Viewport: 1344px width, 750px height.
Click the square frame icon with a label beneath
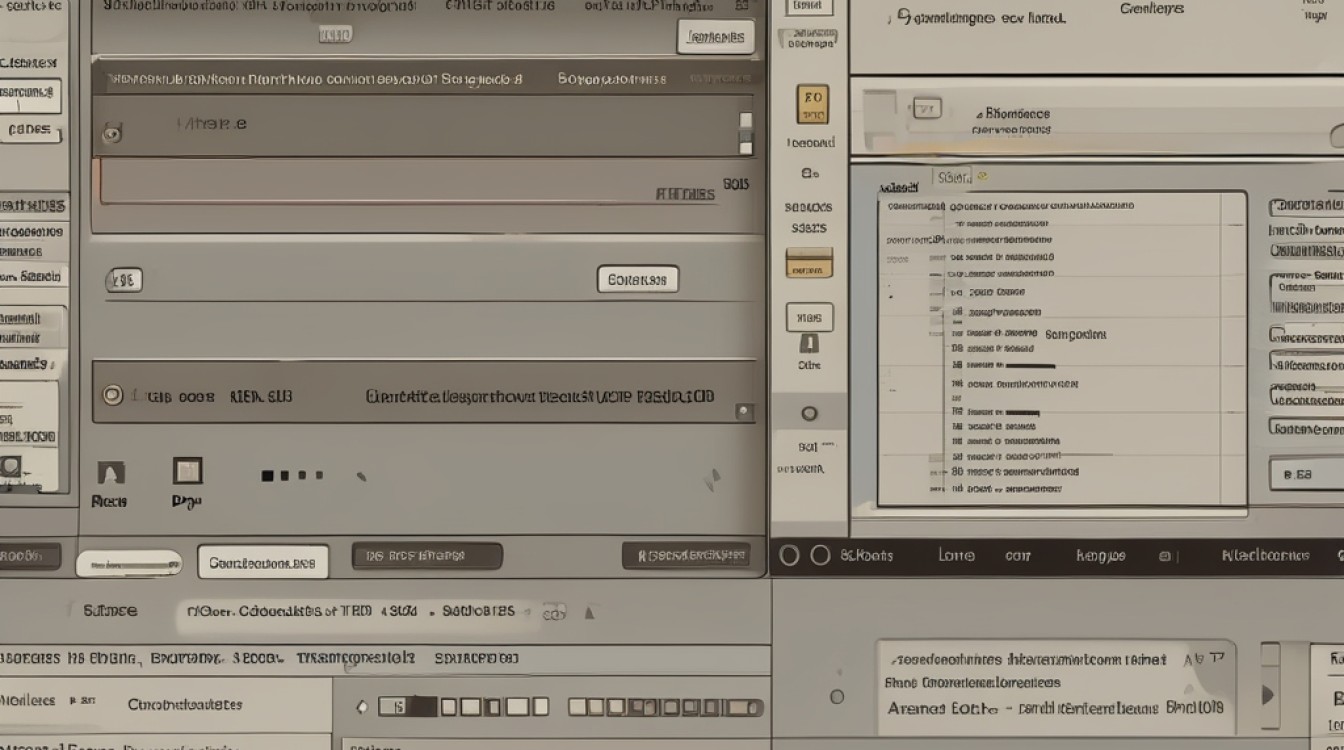pos(187,471)
